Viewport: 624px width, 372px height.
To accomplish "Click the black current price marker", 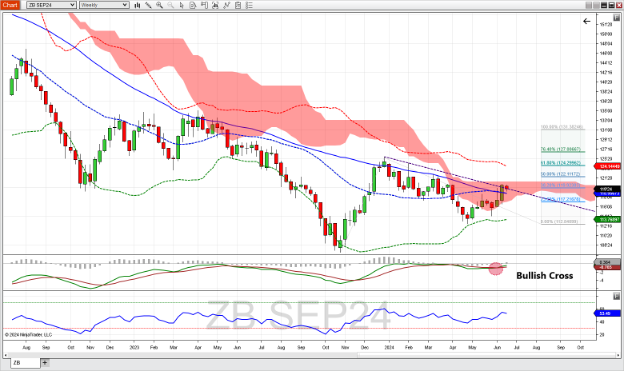I will [607, 189].
